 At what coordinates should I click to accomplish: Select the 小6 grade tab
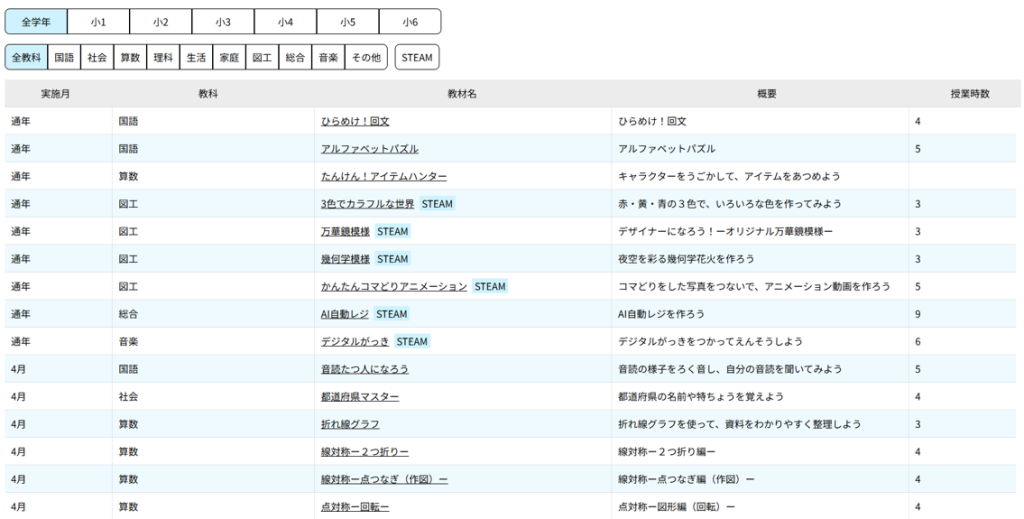click(410, 22)
